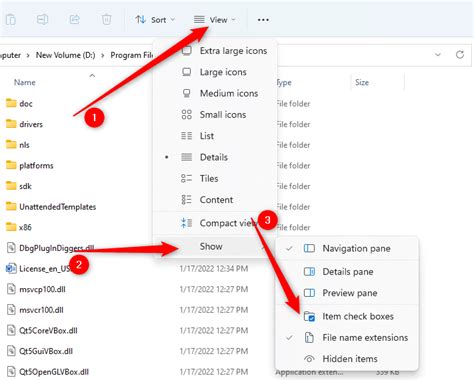Select msvcp100.dll file

[x=36, y=289]
